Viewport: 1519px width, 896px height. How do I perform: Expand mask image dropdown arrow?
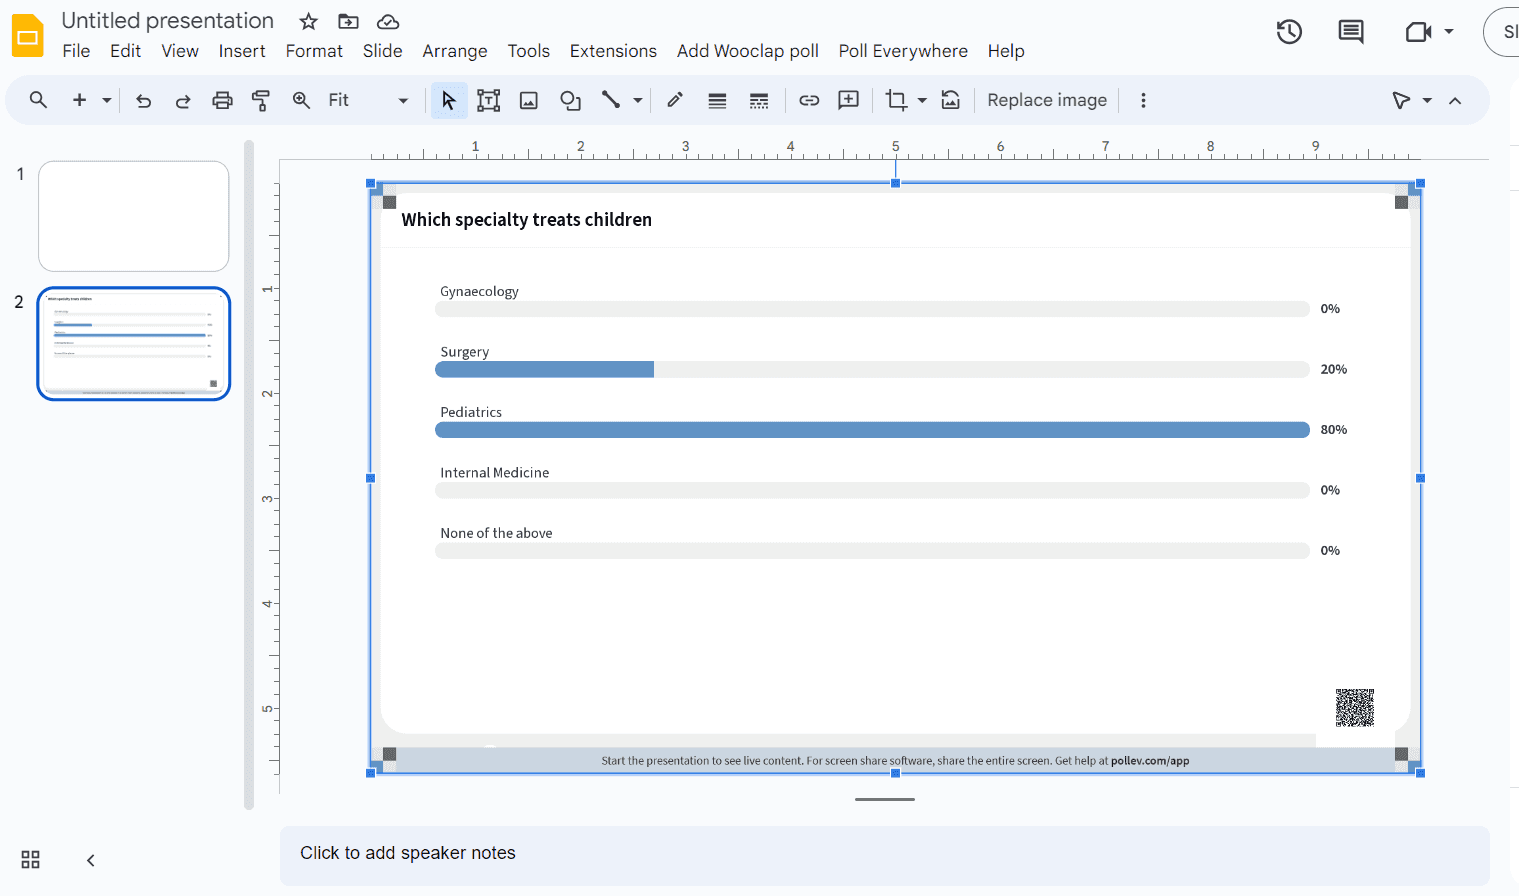click(x=921, y=100)
